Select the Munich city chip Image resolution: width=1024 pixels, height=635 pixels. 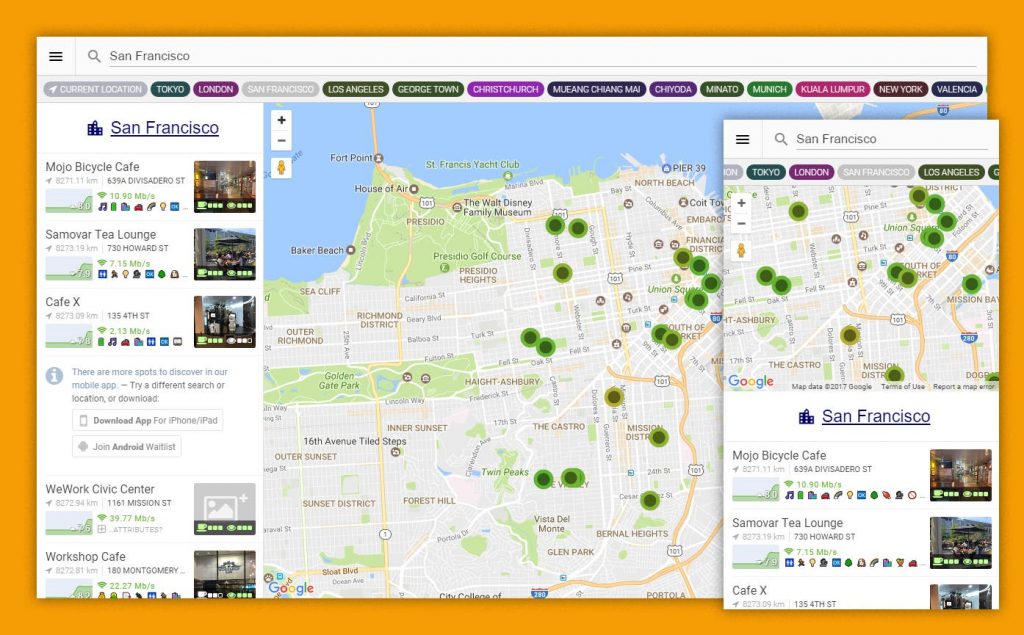[769, 90]
